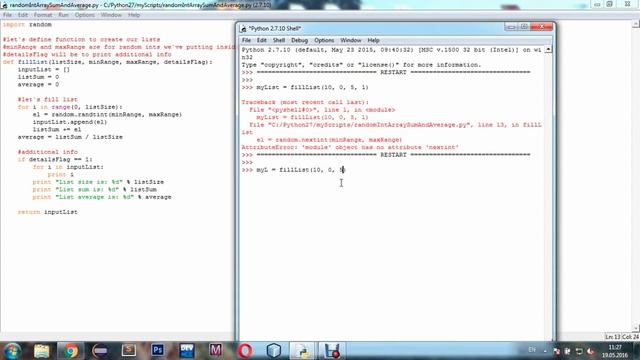
Task: Maximize the Python Shell window
Action: coord(524,27)
